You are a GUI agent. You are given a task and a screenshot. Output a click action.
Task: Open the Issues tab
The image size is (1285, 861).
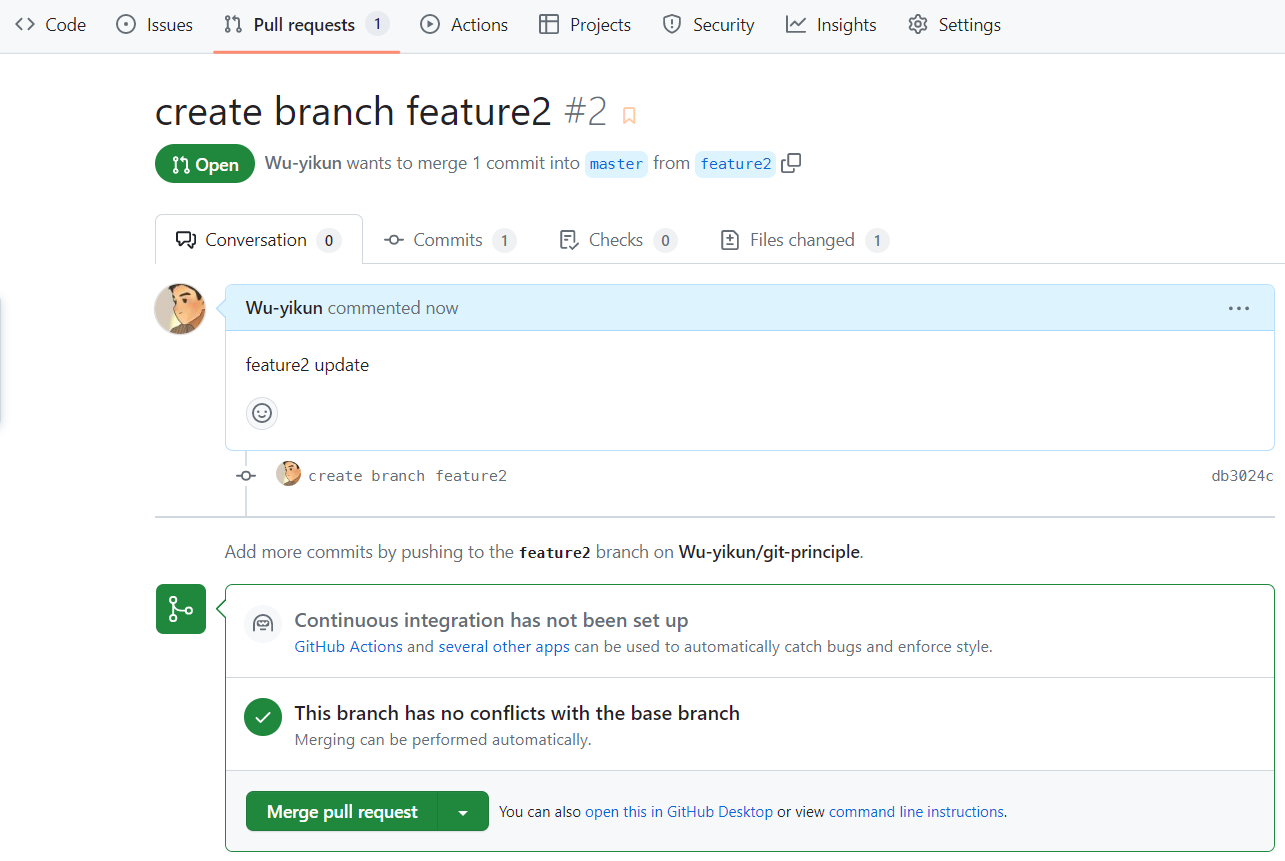[154, 25]
